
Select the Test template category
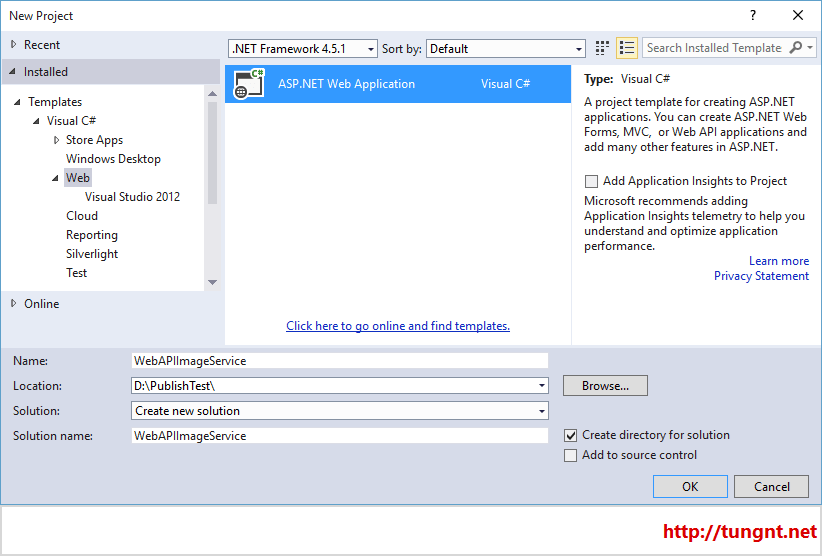pyautogui.click(x=77, y=272)
